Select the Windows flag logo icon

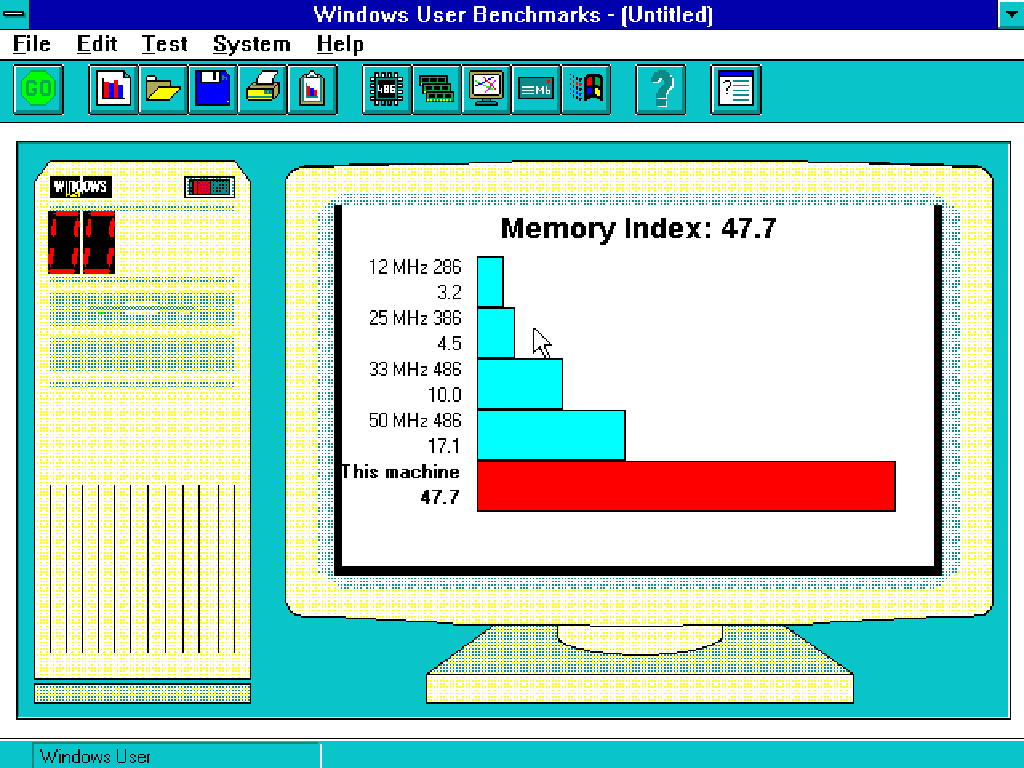(586, 89)
